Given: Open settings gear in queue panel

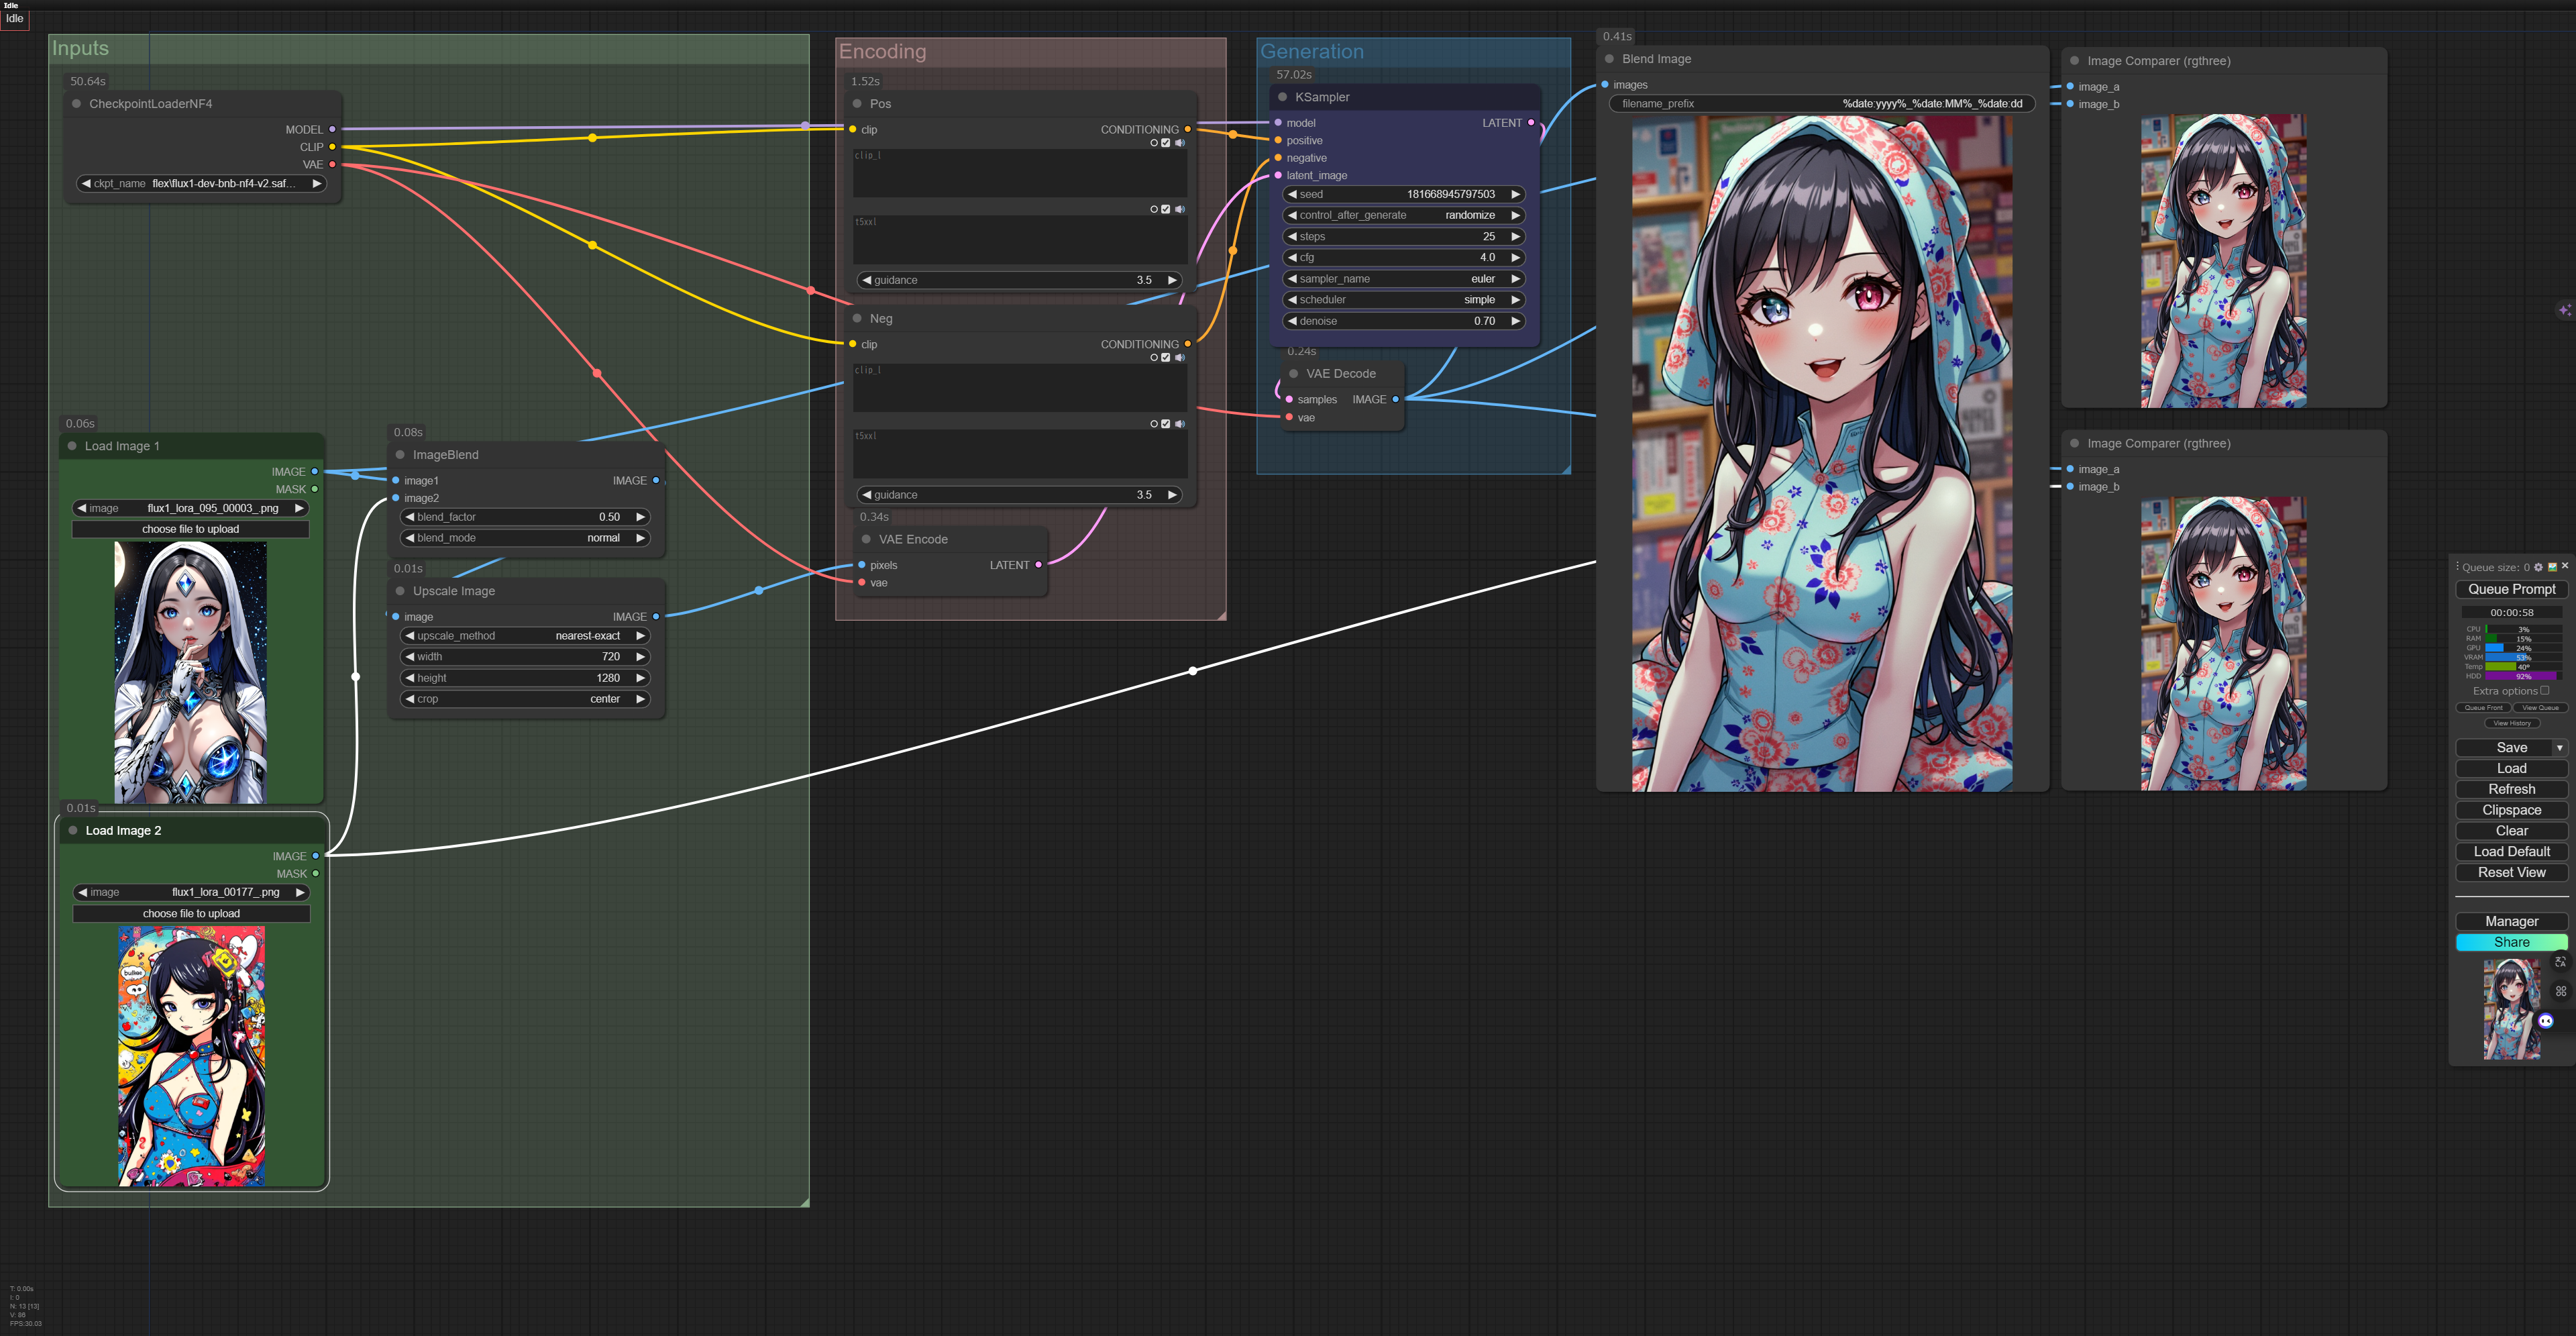Looking at the screenshot, I should point(2538,567).
